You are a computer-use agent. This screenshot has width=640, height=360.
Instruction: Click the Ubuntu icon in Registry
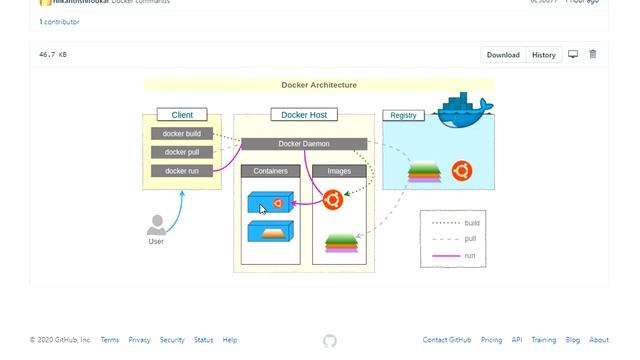click(x=462, y=171)
